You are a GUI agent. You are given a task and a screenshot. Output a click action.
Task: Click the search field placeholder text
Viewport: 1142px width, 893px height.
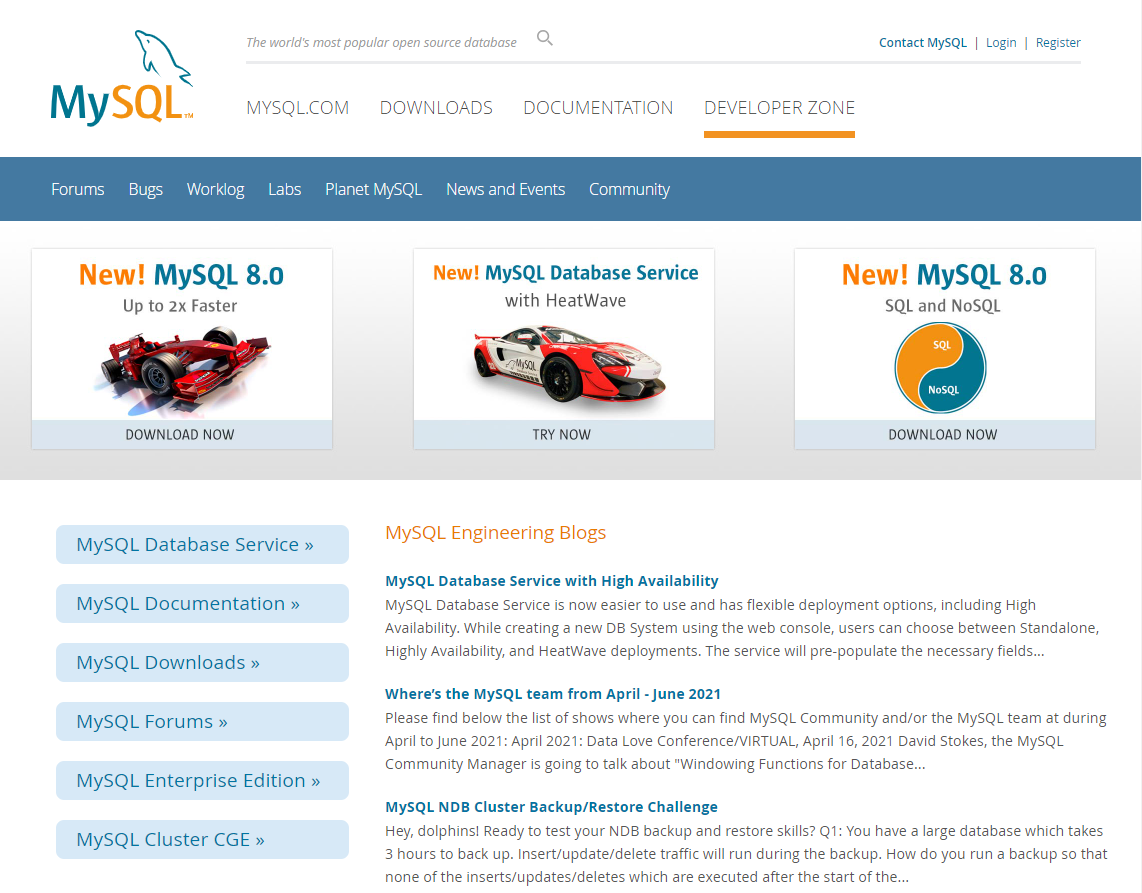coord(381,42)
